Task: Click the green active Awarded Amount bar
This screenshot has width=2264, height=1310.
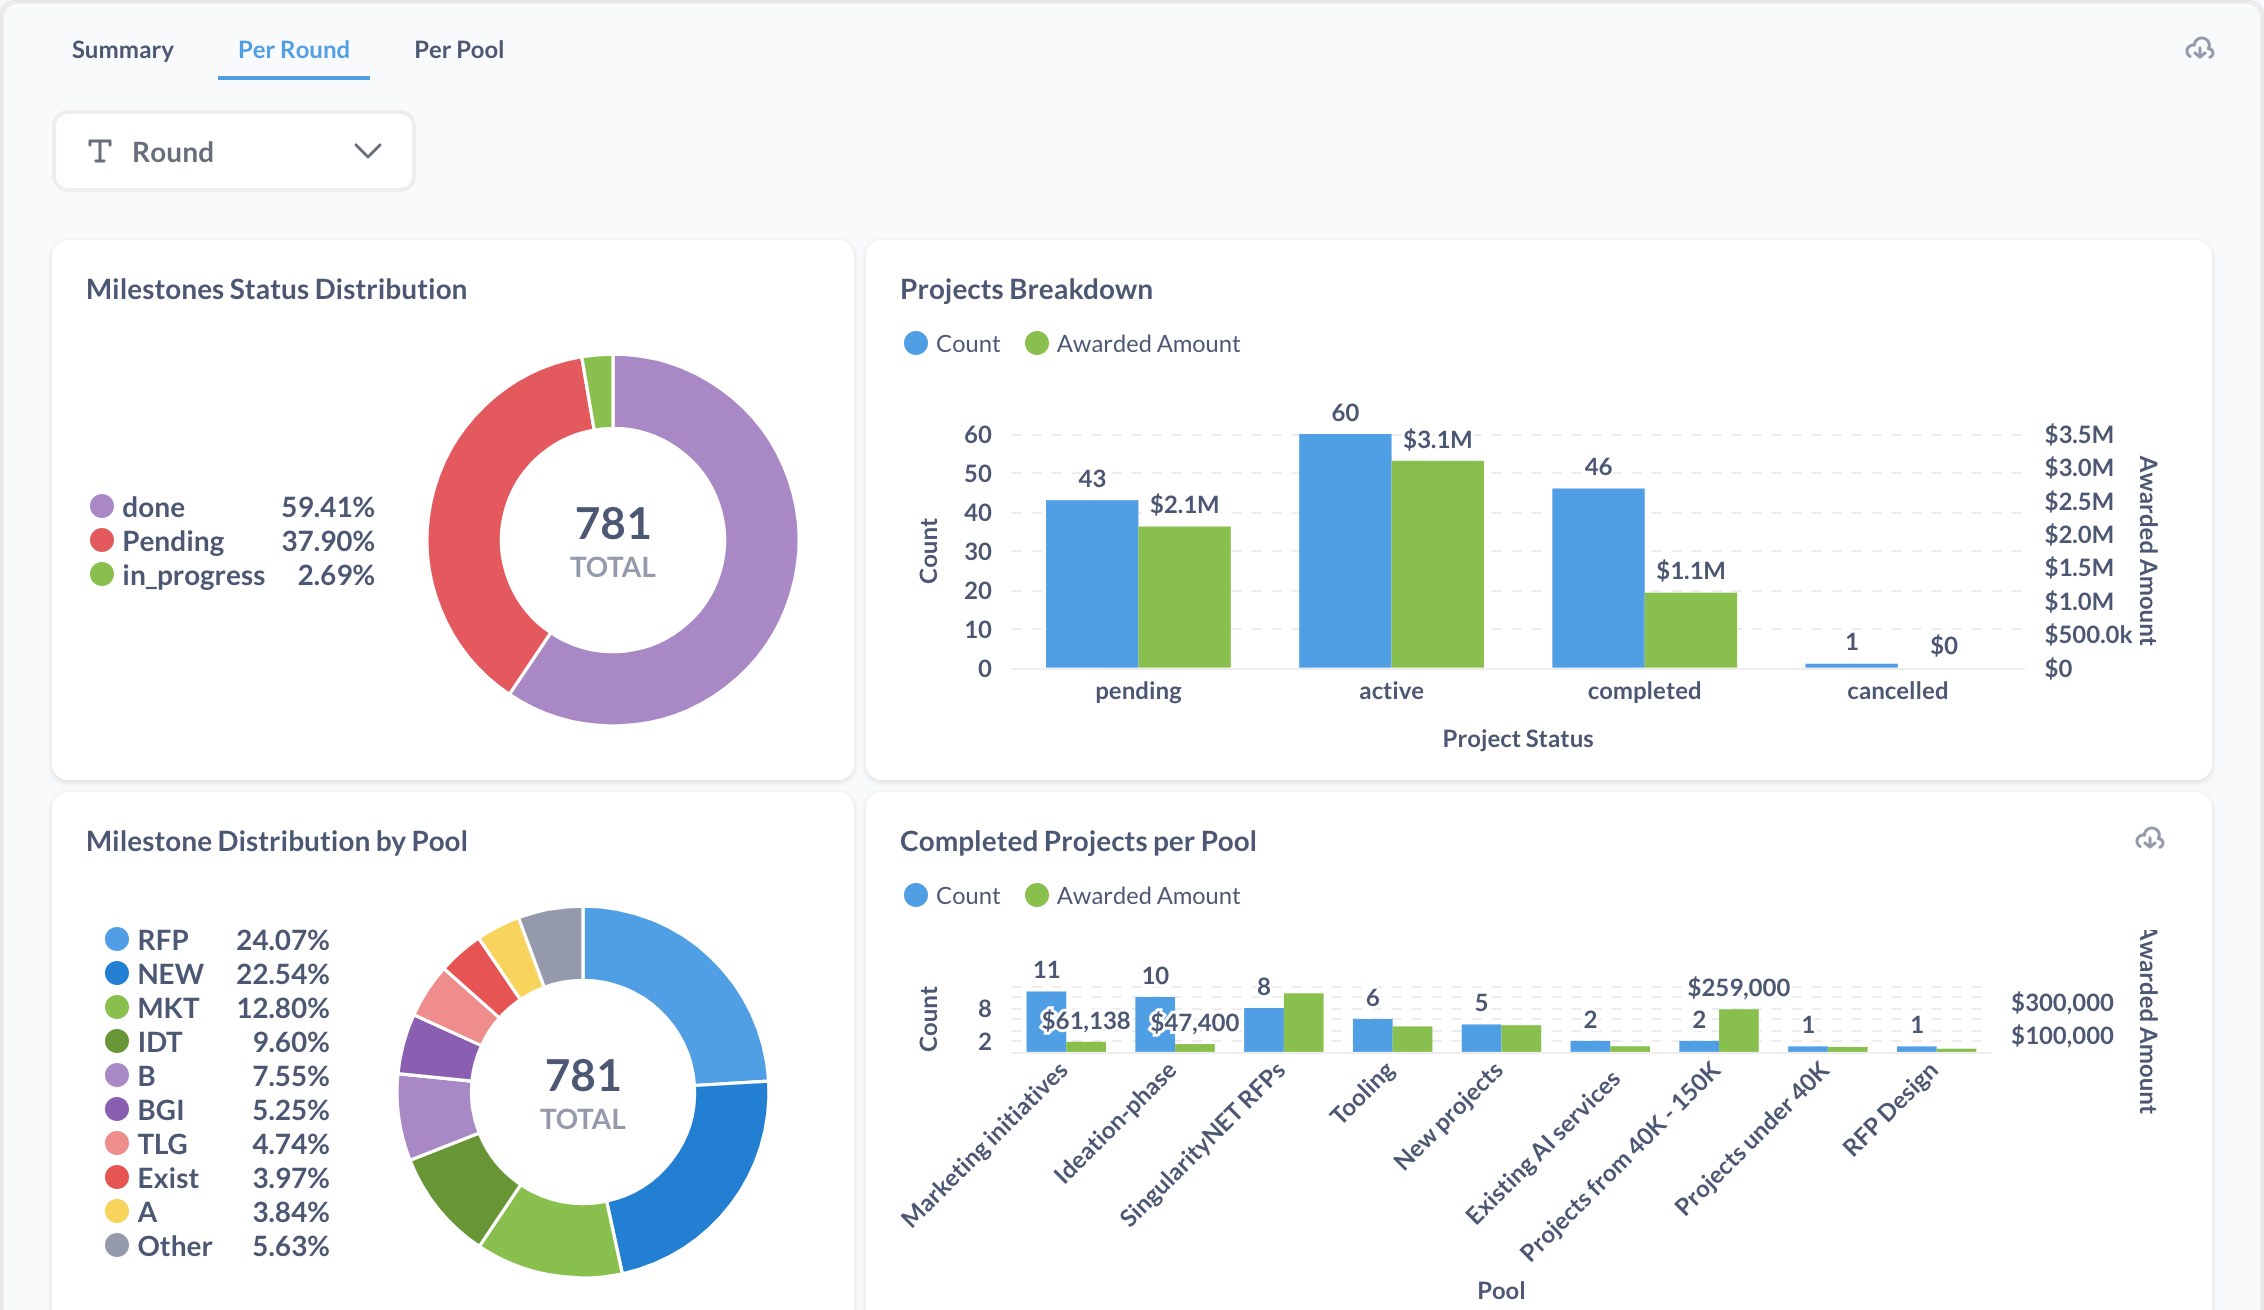Action: pyautogui.click(x=1437, y=564)
